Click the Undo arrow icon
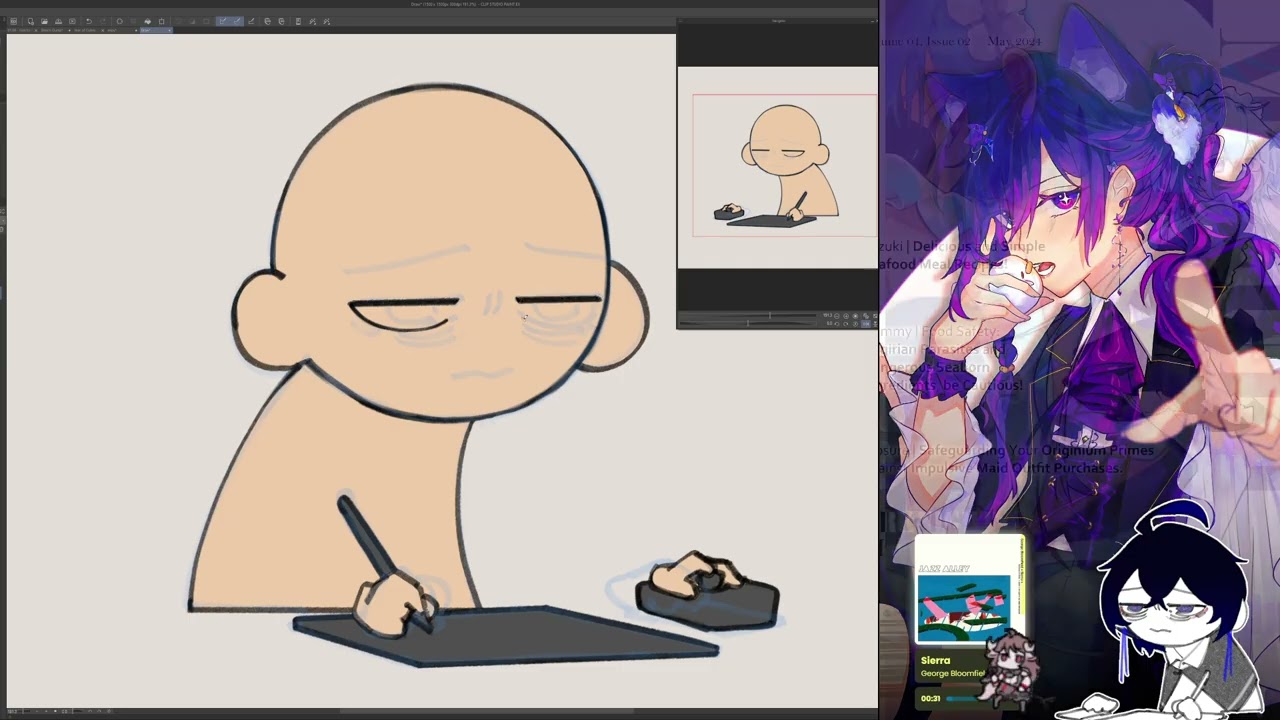 tap(89, 21)
